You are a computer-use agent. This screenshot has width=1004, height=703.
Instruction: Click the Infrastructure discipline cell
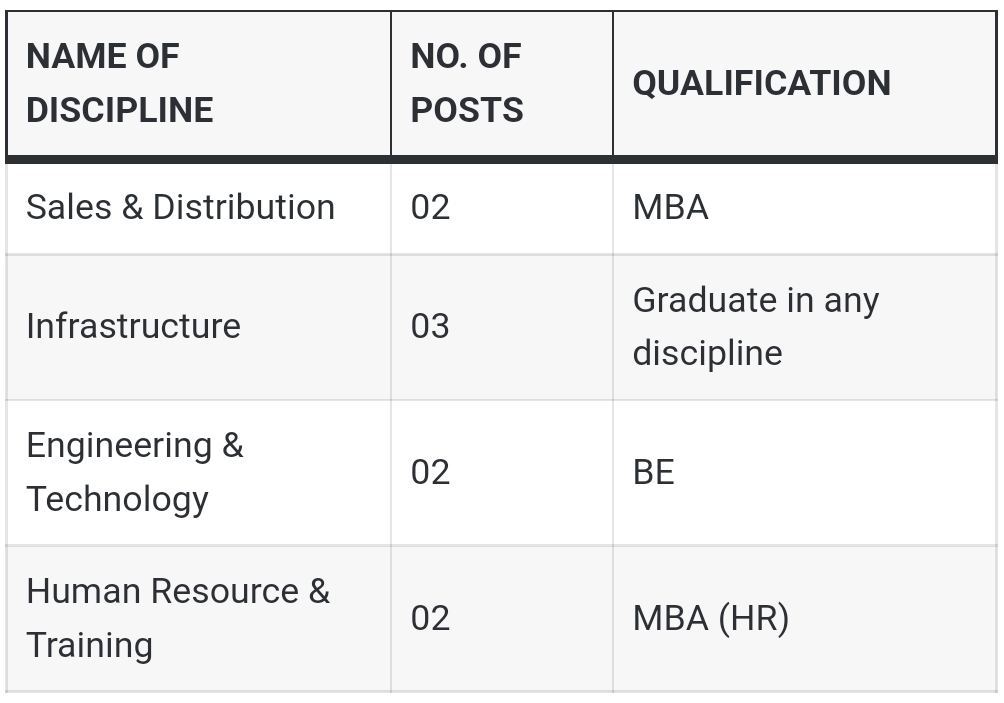pyautogui.click(x=133, y=326)
